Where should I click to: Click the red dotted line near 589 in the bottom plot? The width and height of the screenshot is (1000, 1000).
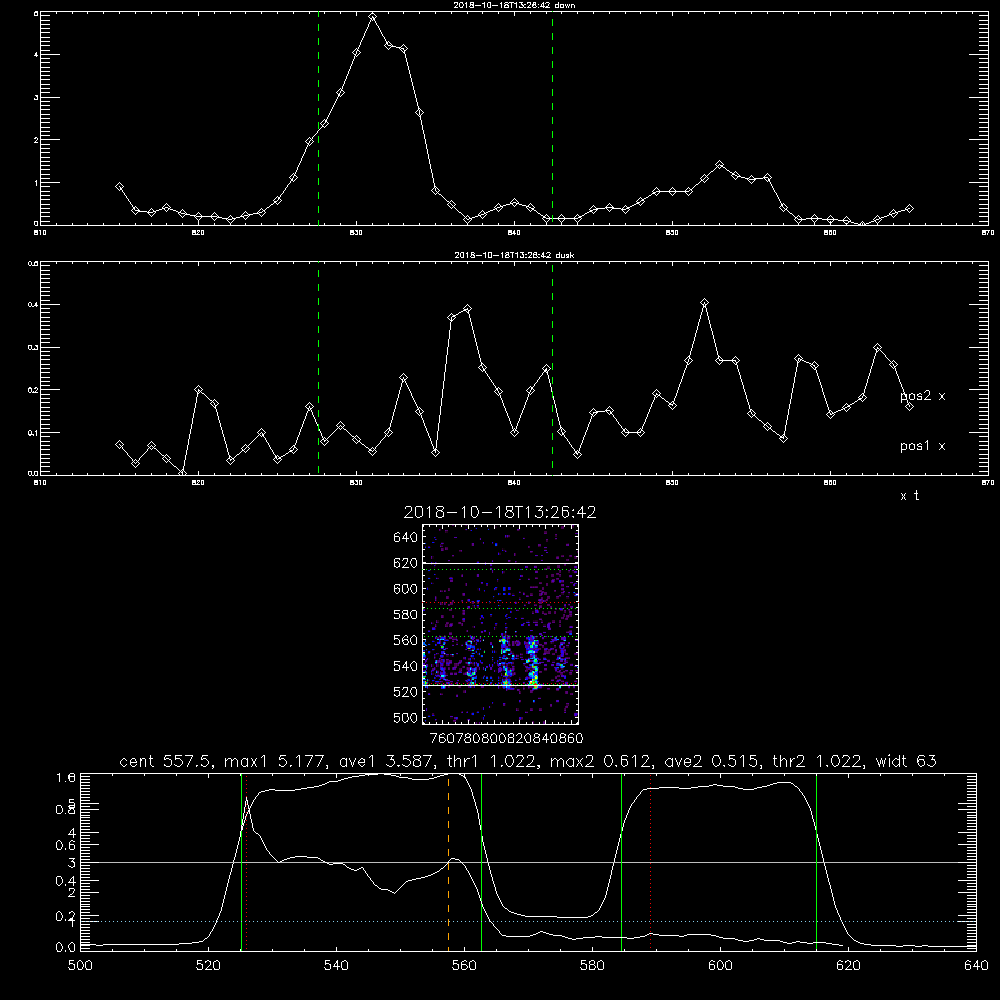click(651, 862)
